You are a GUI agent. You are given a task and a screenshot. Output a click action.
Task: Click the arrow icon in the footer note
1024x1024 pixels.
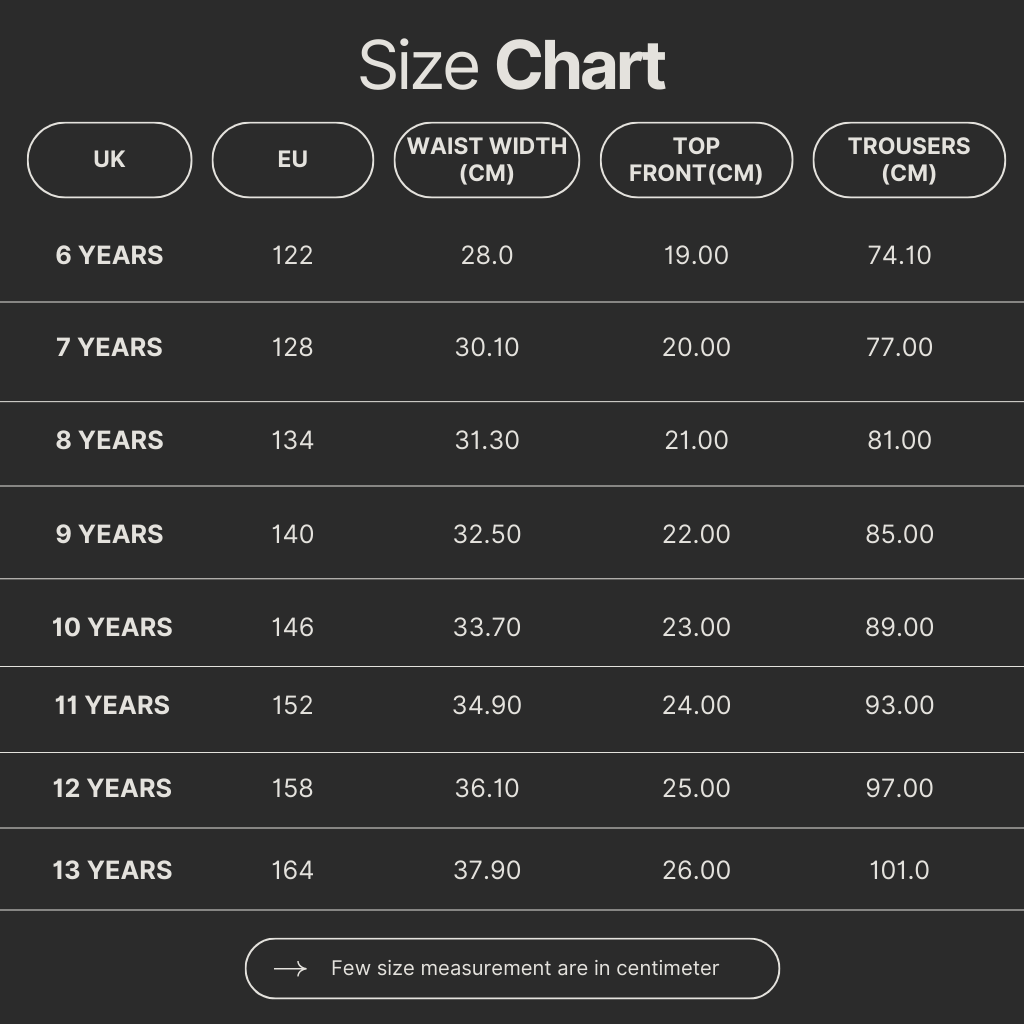(290, 968)
